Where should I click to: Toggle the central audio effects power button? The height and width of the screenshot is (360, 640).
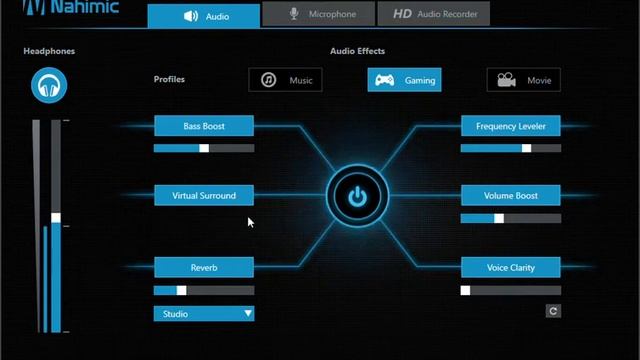coord(358,196)
